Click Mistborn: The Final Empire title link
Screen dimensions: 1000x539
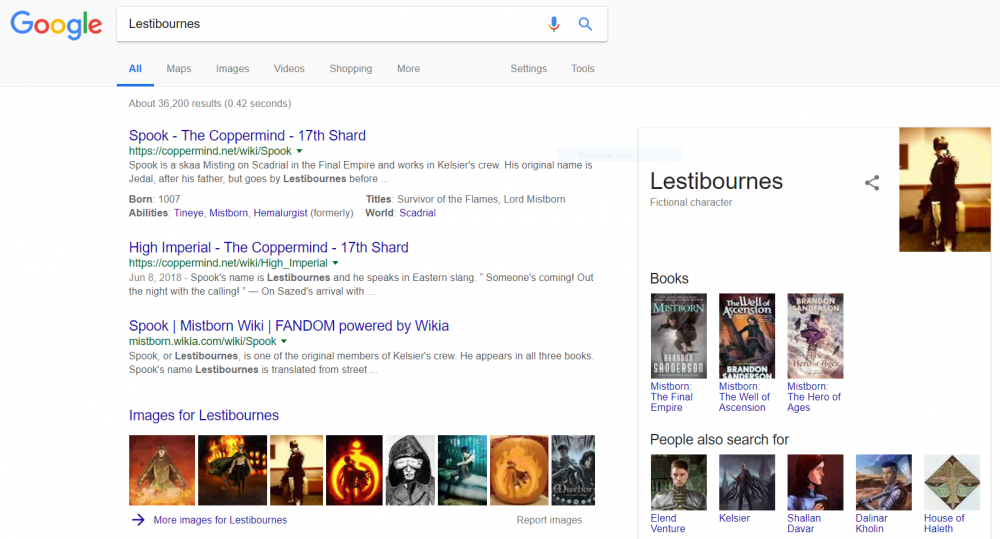pyautogui.click(x=672, y=397)
